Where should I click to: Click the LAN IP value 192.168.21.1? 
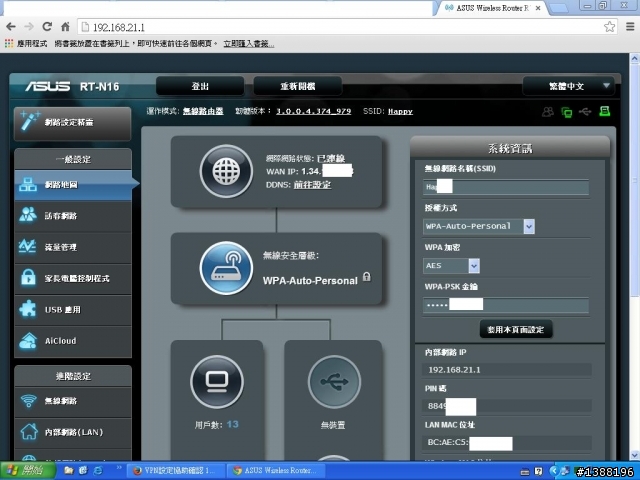coord(454,370)
